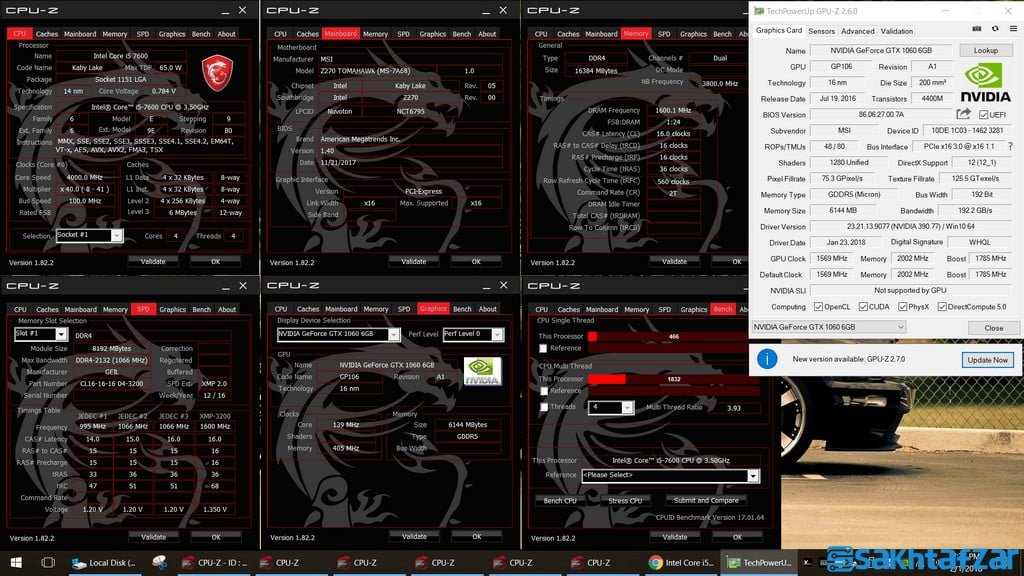
Task: Select the highlighted Bench tab in CPU-Z
Action: point(723,309)
